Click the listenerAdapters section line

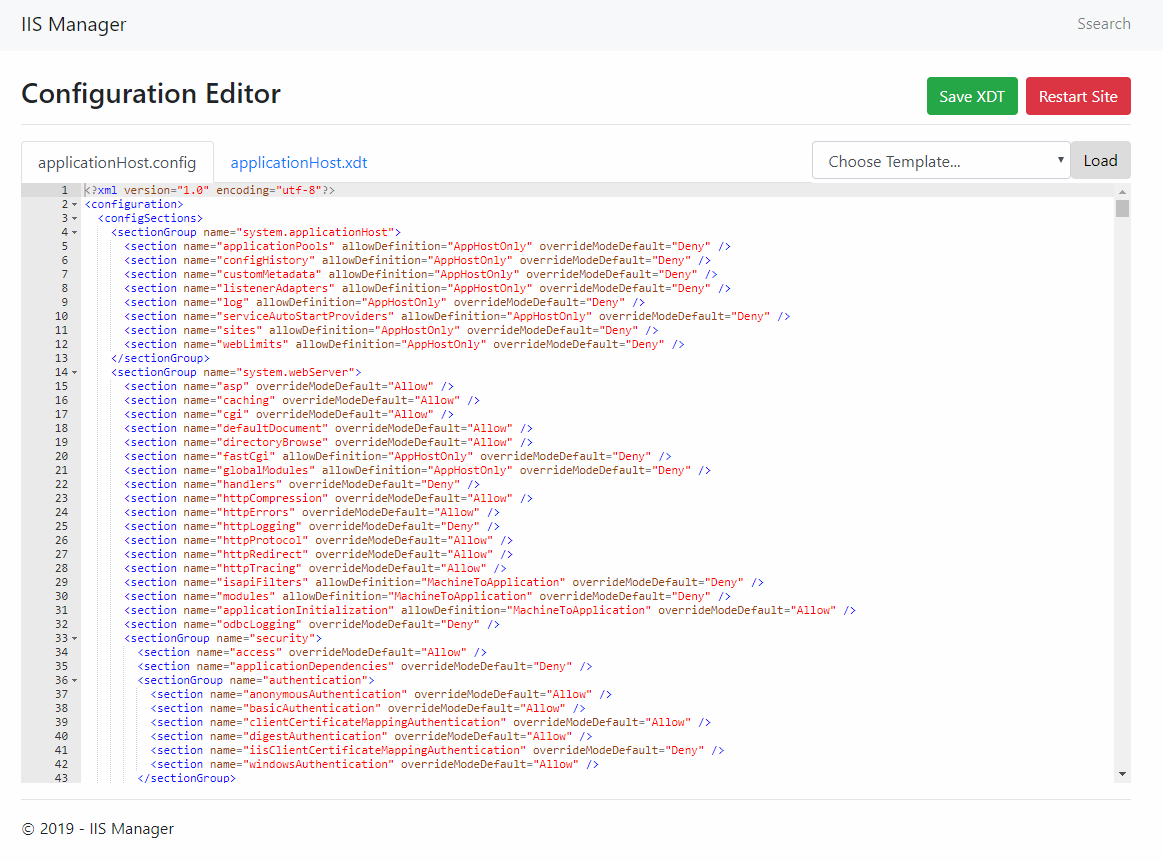(x=427, y=288)
